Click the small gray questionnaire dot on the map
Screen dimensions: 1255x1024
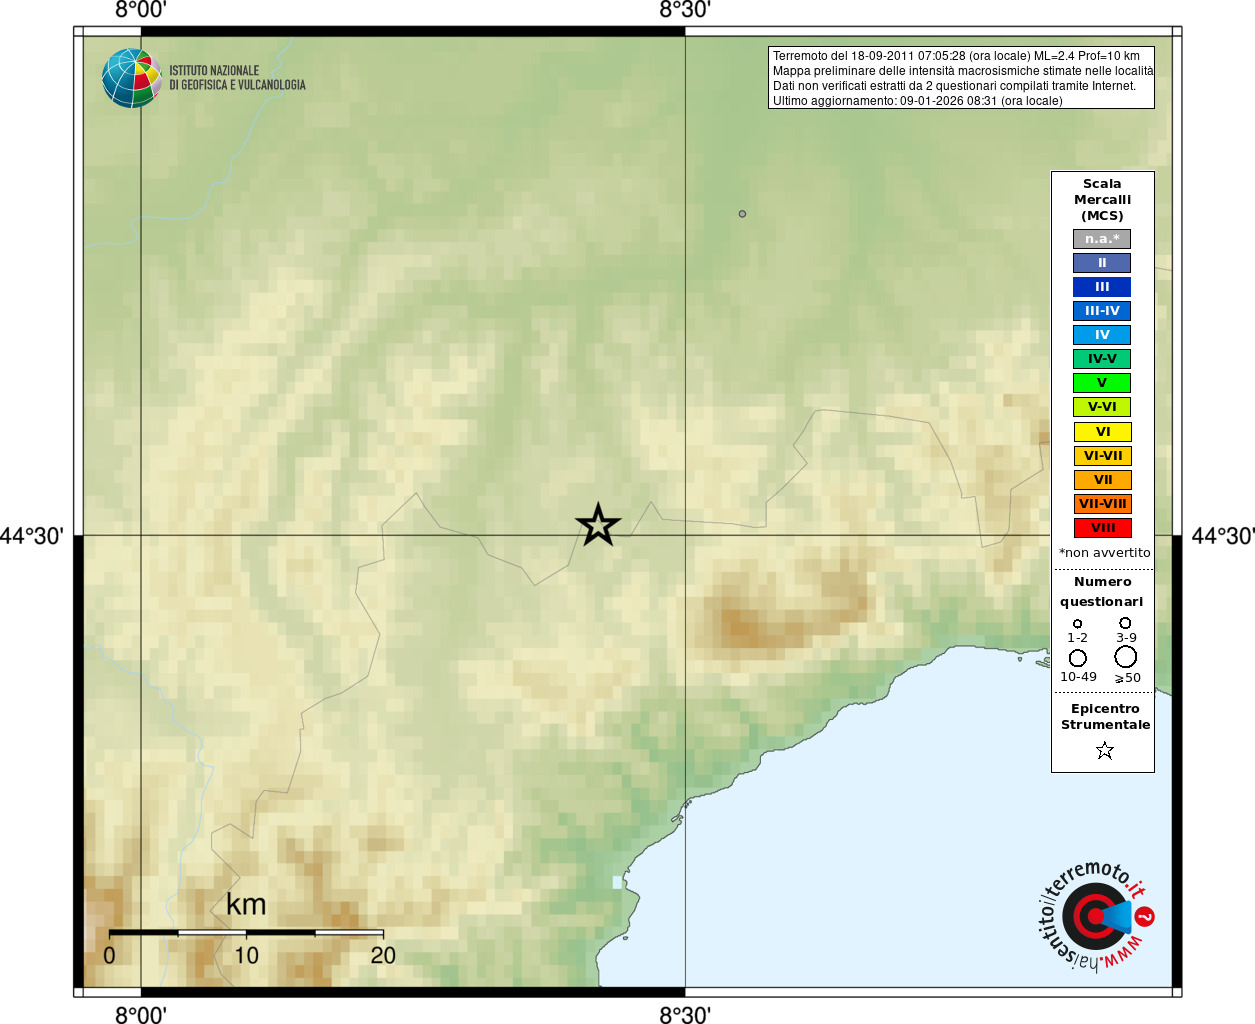(x=742, y=214)
